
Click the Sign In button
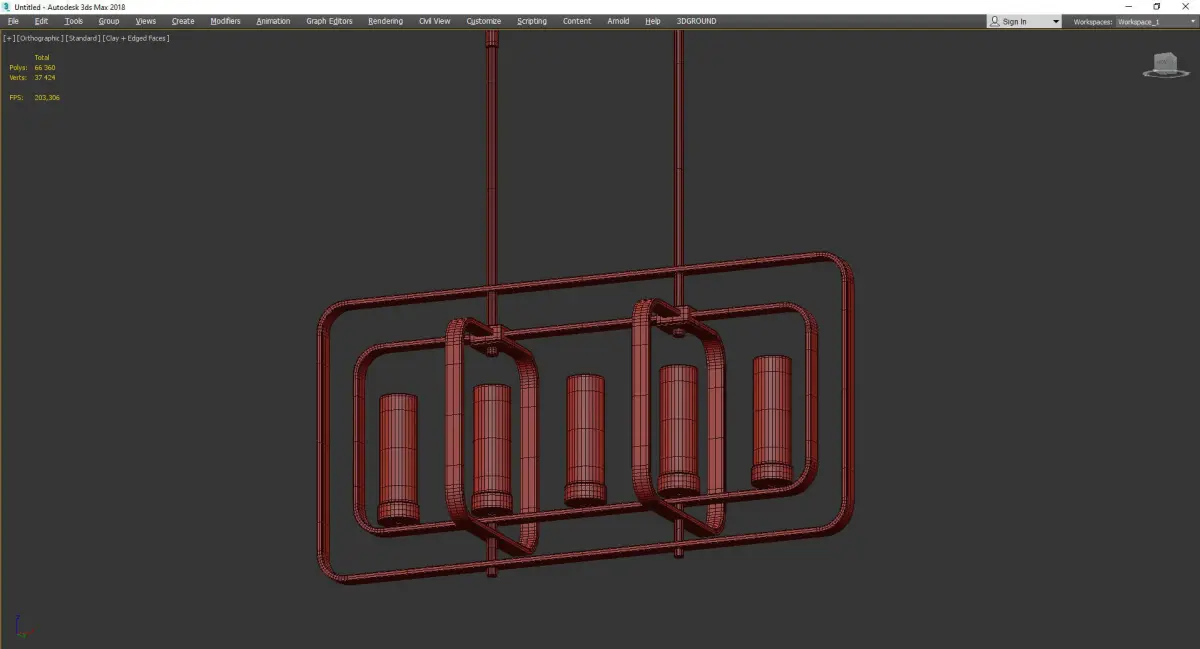click(1014, 21)
